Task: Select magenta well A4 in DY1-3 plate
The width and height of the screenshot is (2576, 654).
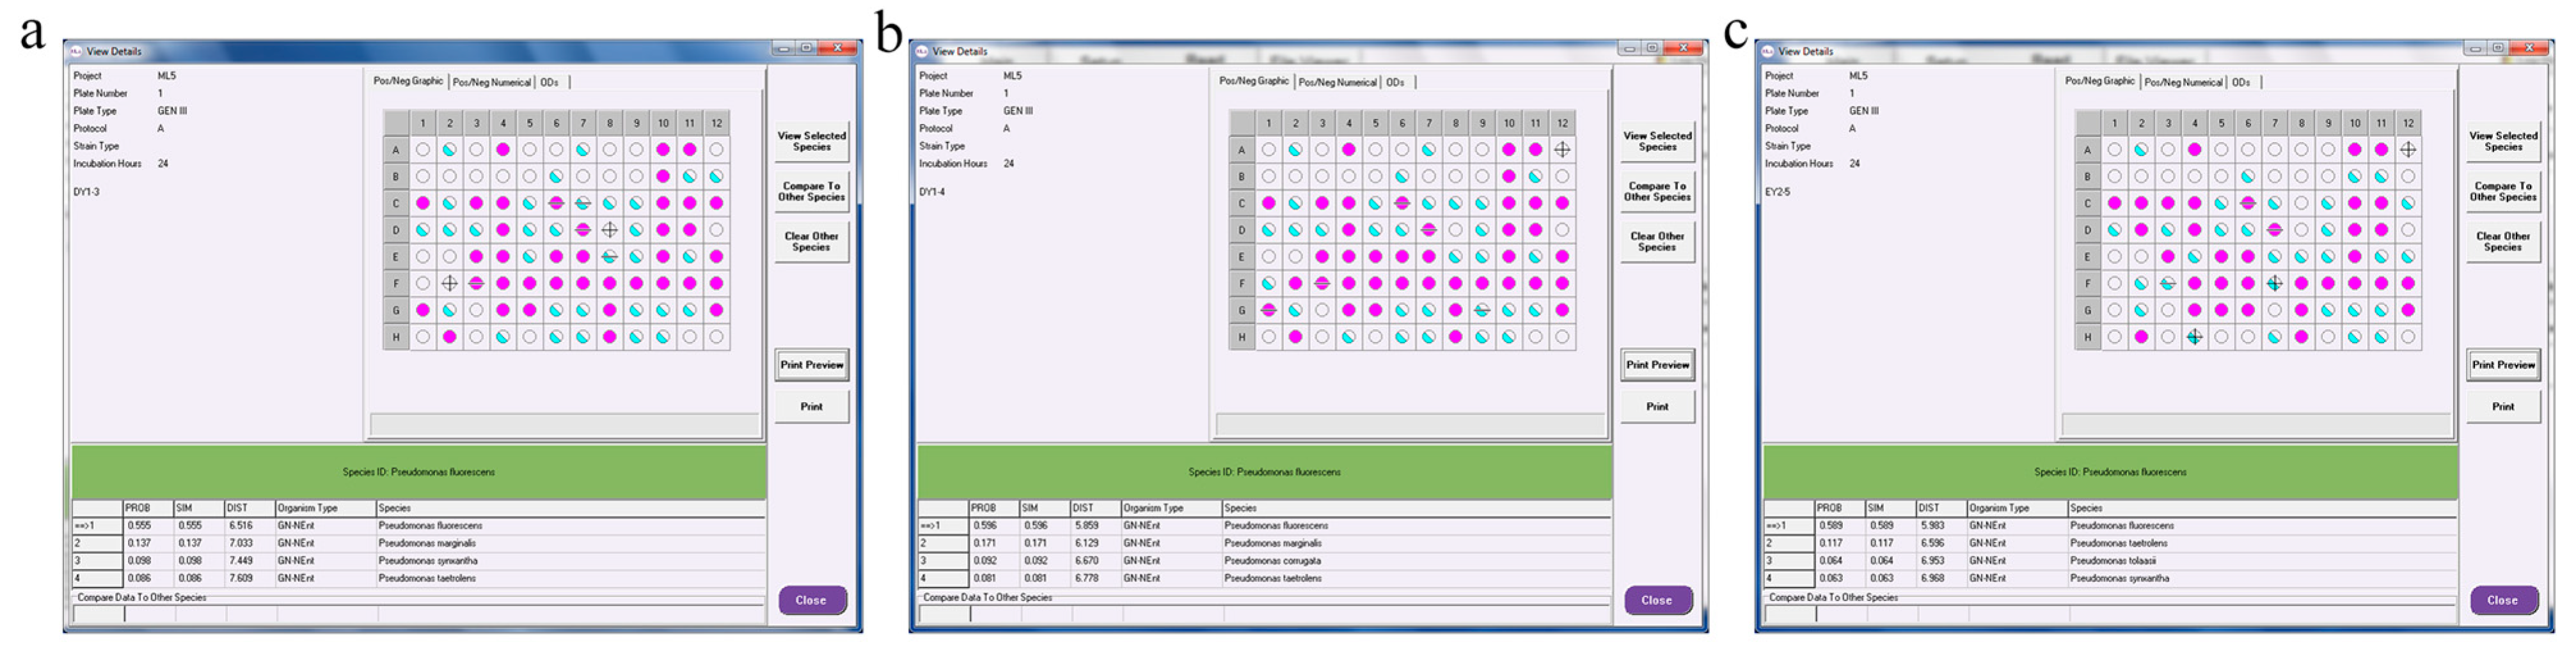Action: [503, 150]
